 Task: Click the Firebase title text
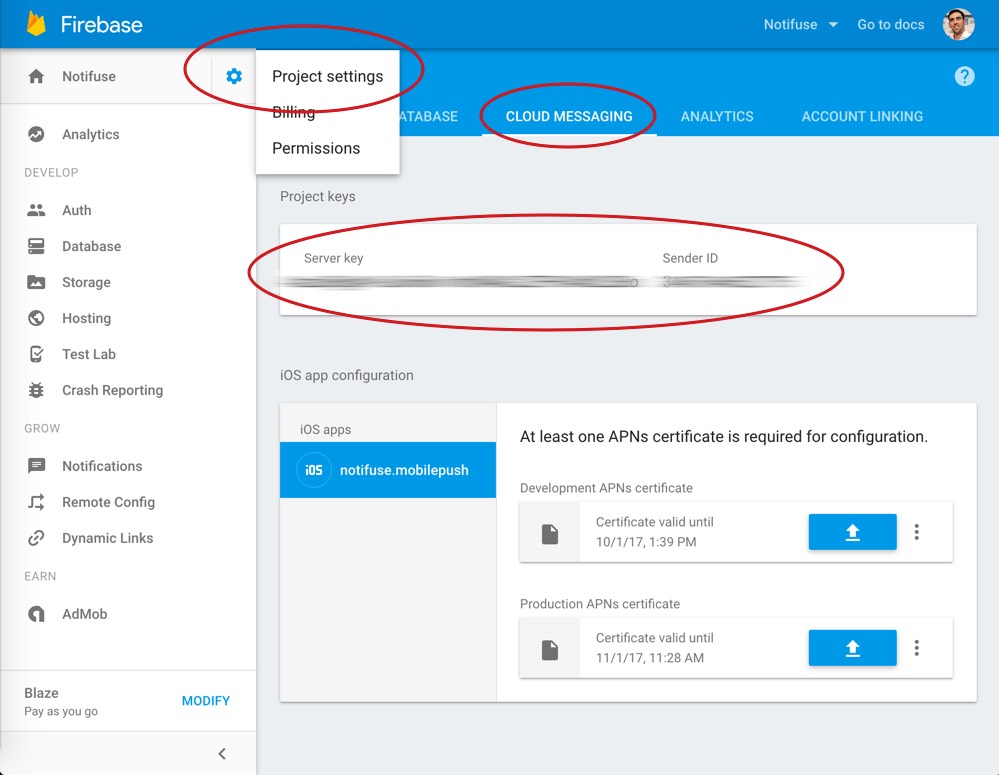(102, 24)
